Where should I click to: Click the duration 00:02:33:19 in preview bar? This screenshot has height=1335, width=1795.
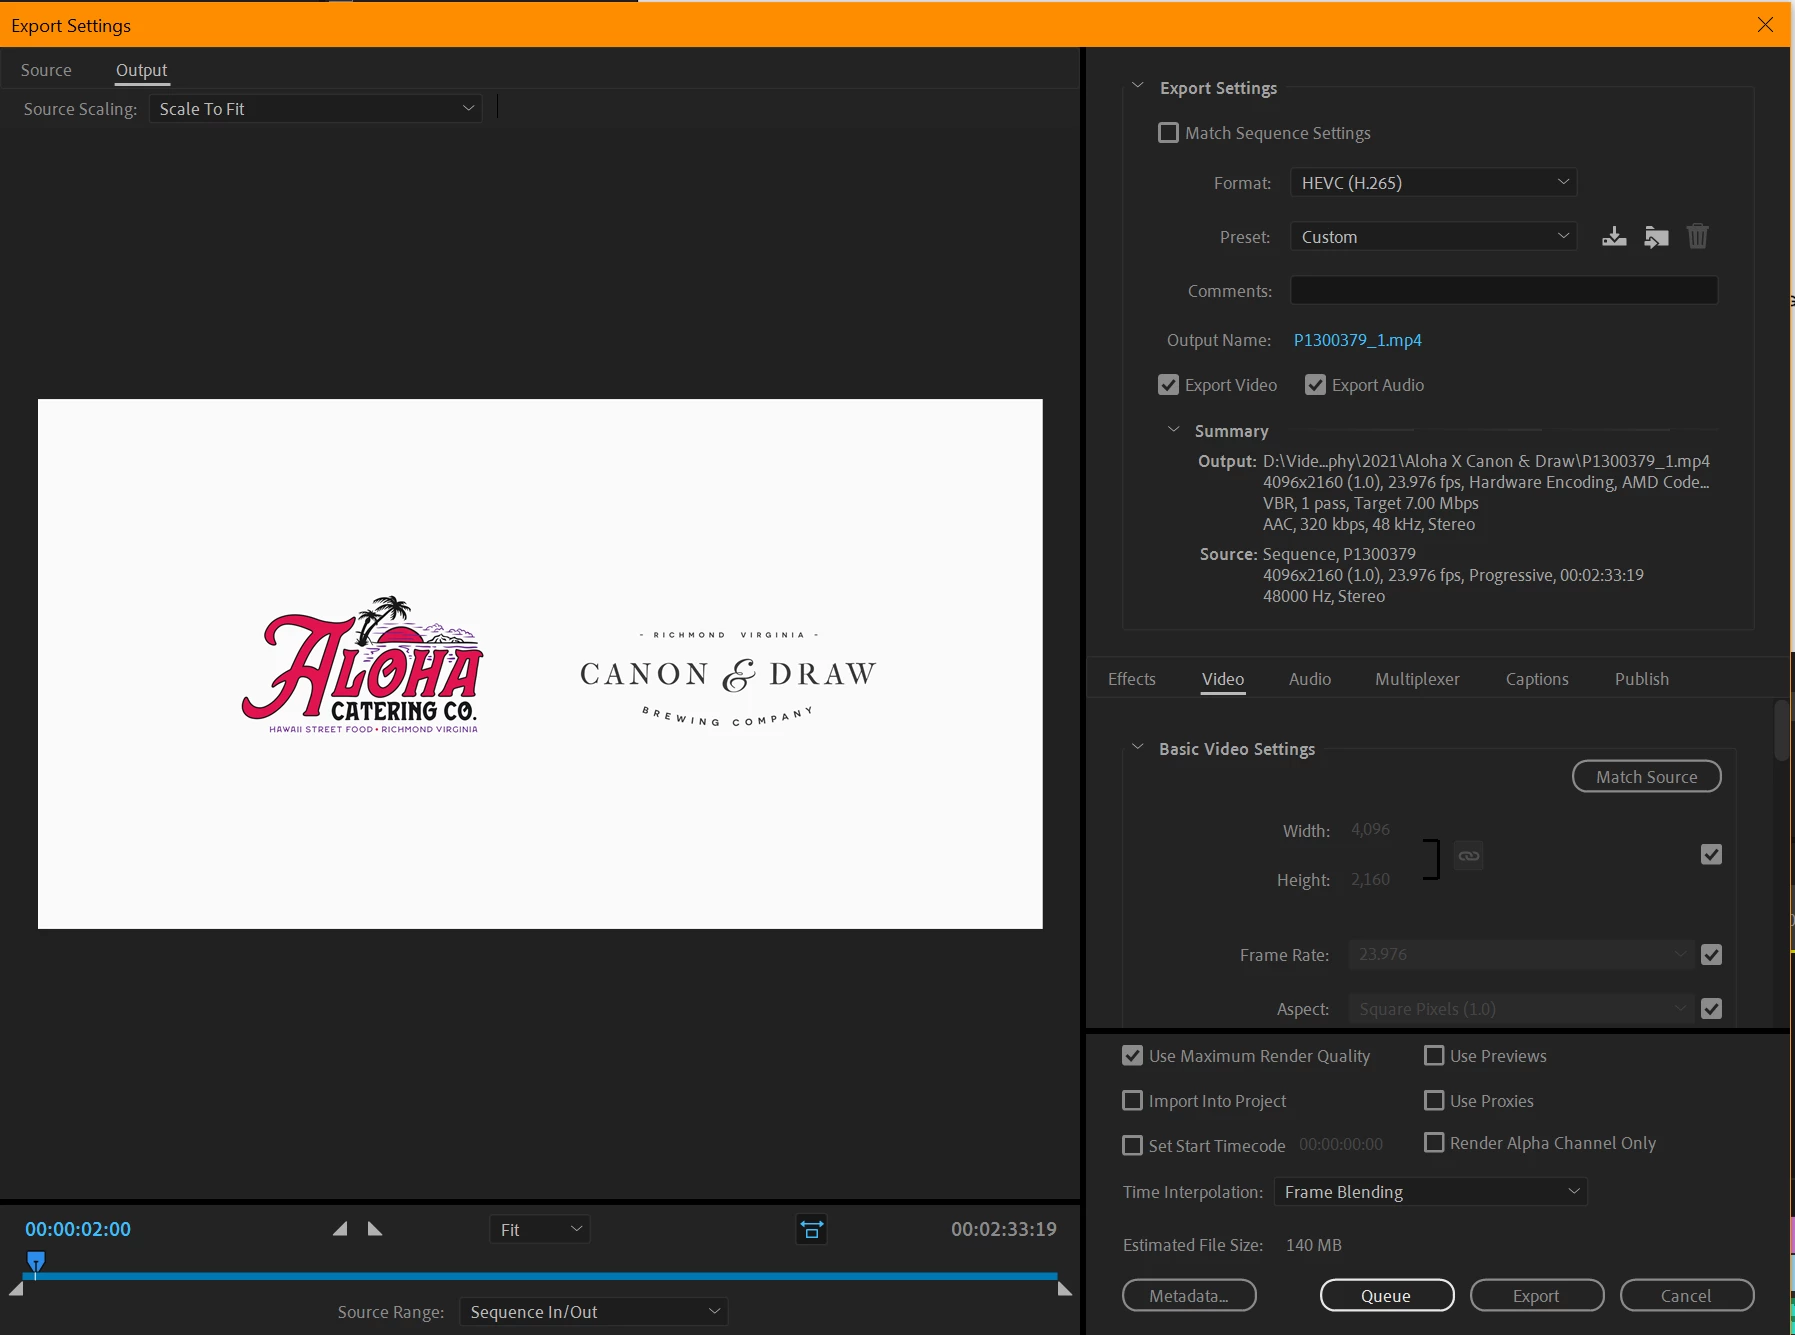coord(1003,1229)
